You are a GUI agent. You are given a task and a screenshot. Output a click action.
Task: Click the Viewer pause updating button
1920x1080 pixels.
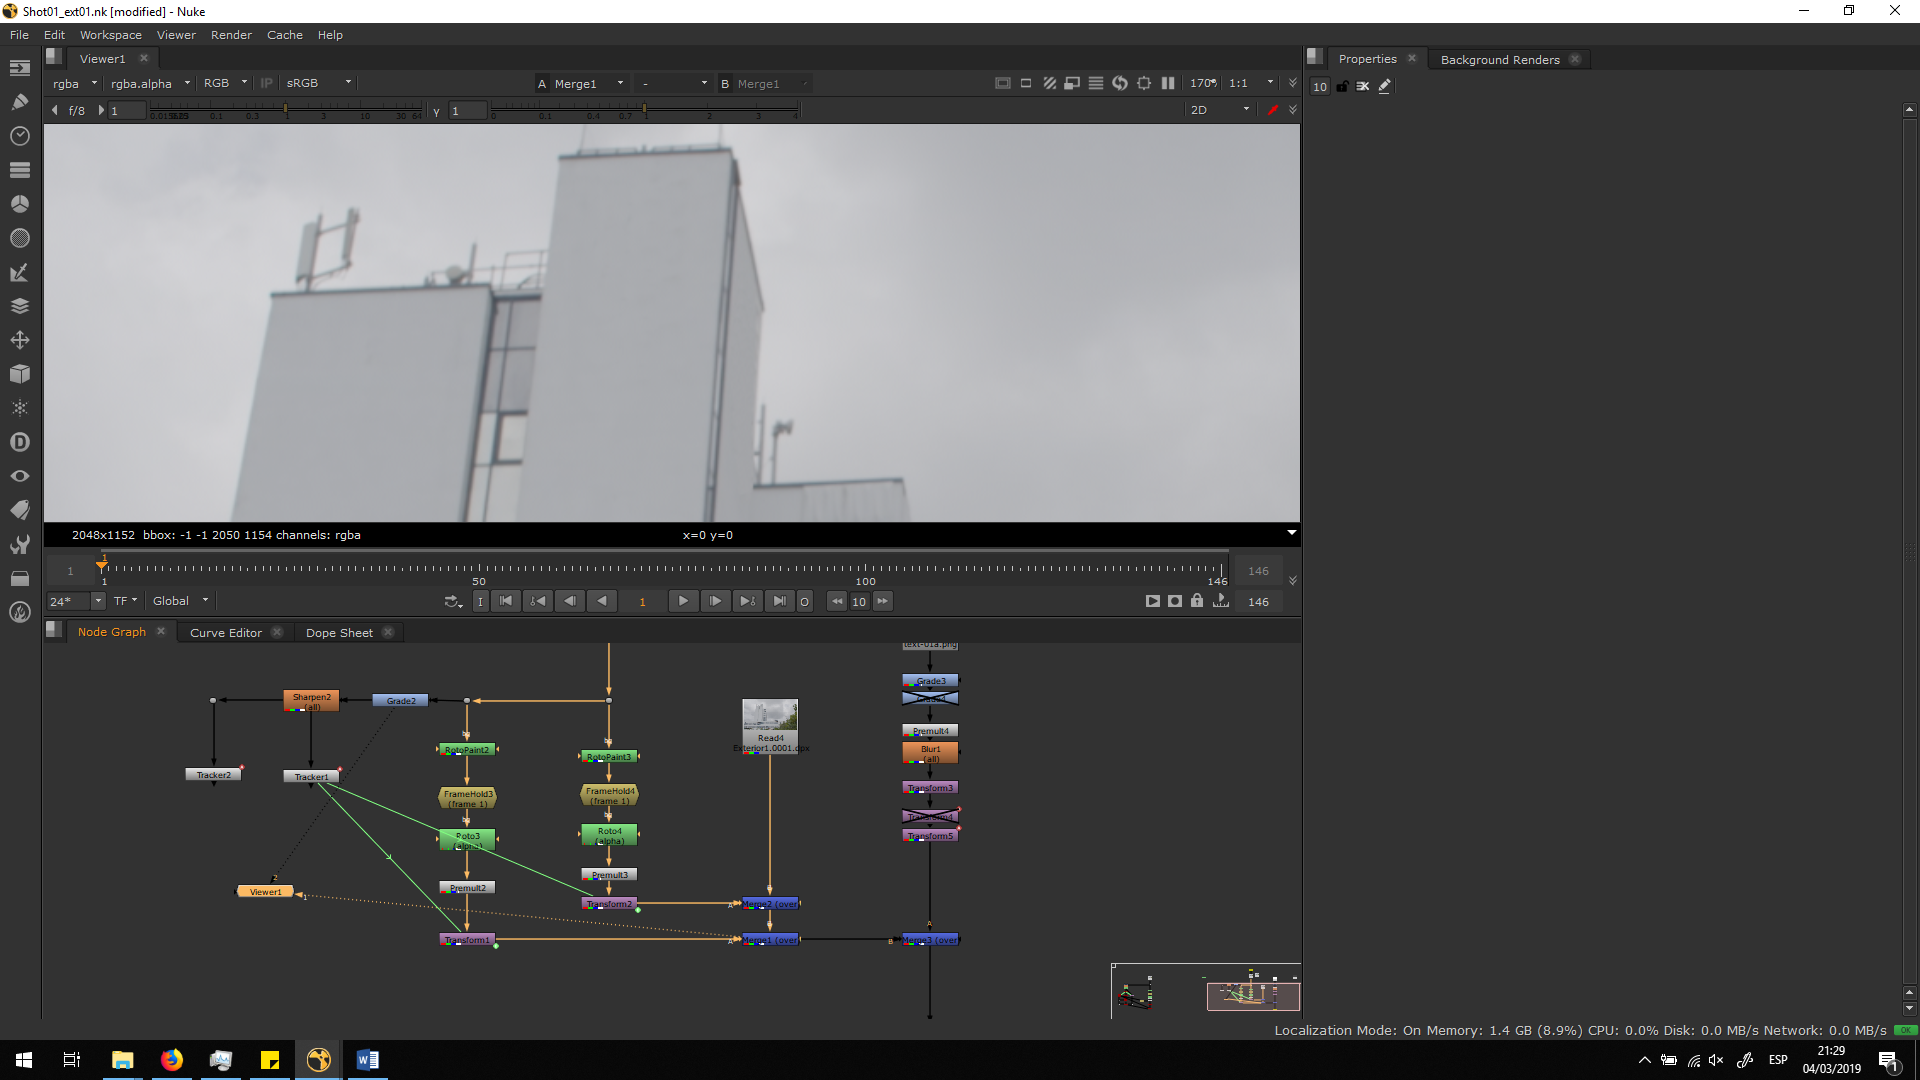(x=1168, y=83)
